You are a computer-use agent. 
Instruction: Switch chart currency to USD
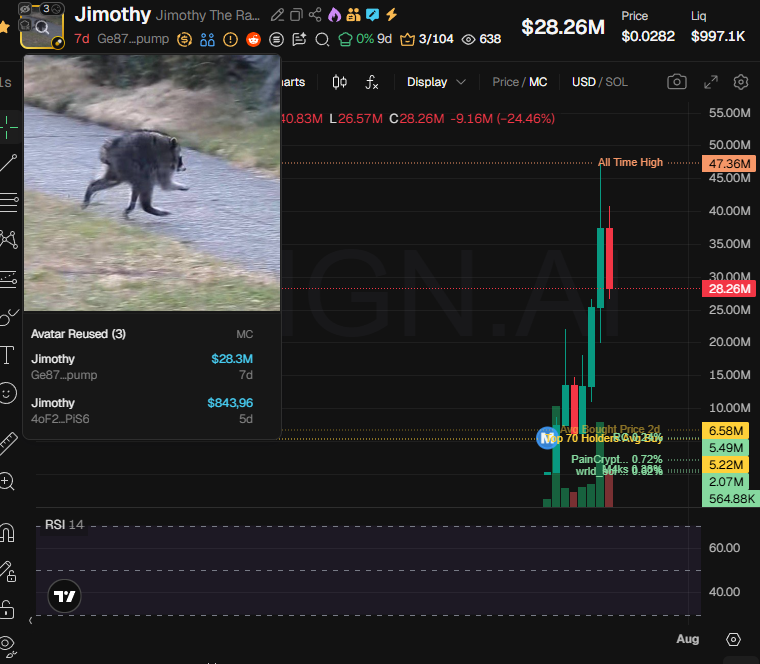click(x=584, y=82)
